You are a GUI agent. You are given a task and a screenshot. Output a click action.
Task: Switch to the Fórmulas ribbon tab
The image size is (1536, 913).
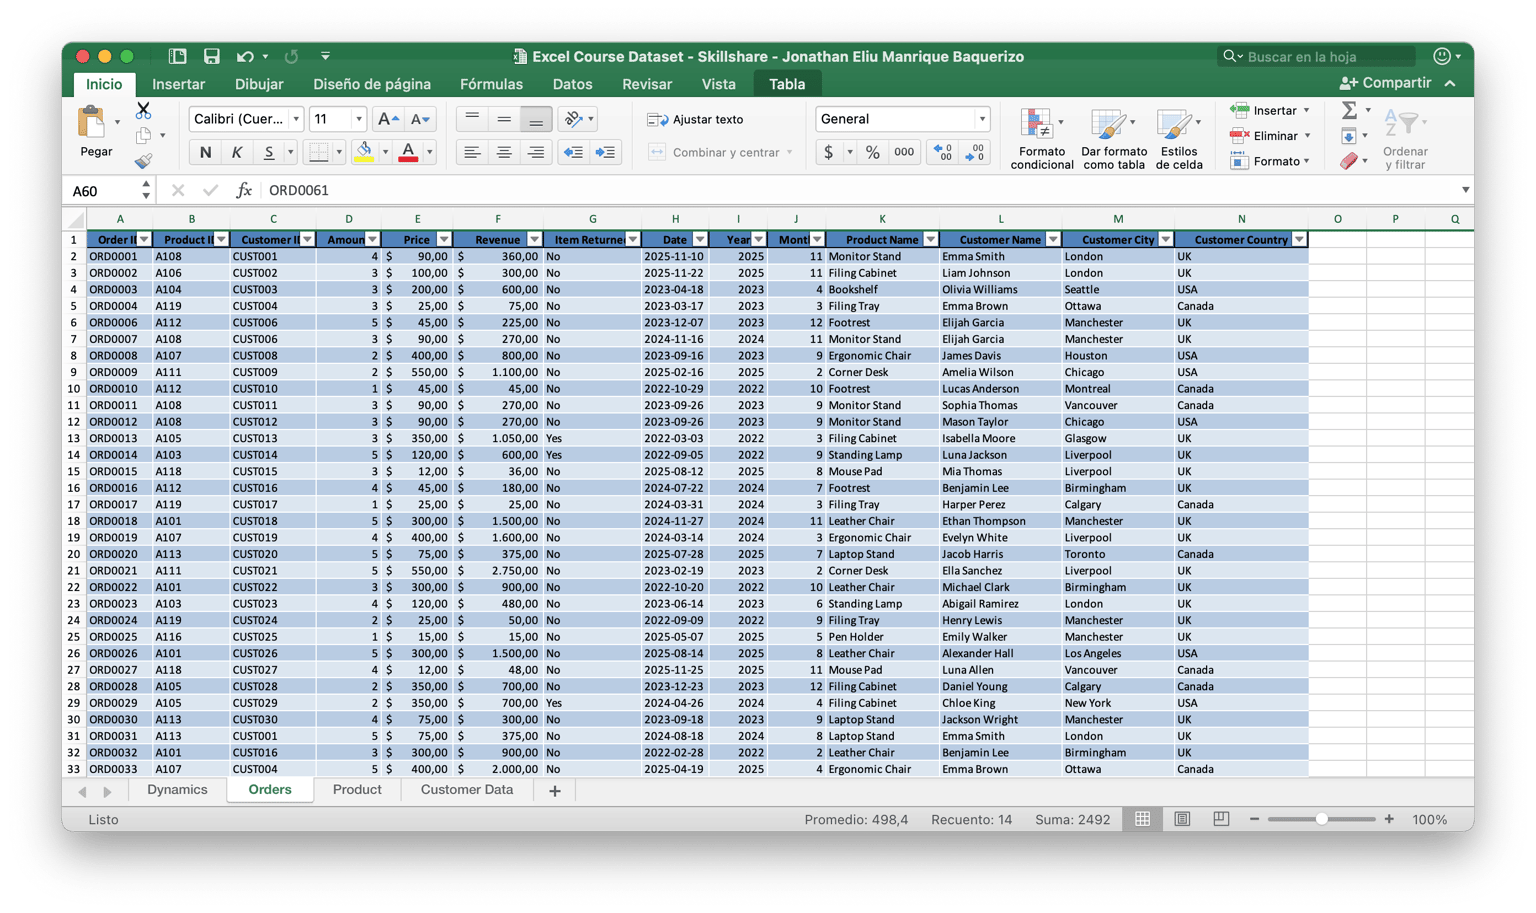pos(491,84)
